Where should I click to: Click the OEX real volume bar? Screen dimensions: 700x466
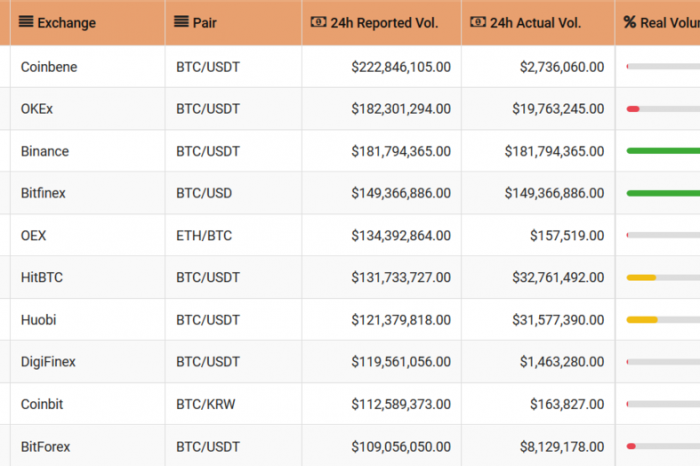[x=663, y=235]
